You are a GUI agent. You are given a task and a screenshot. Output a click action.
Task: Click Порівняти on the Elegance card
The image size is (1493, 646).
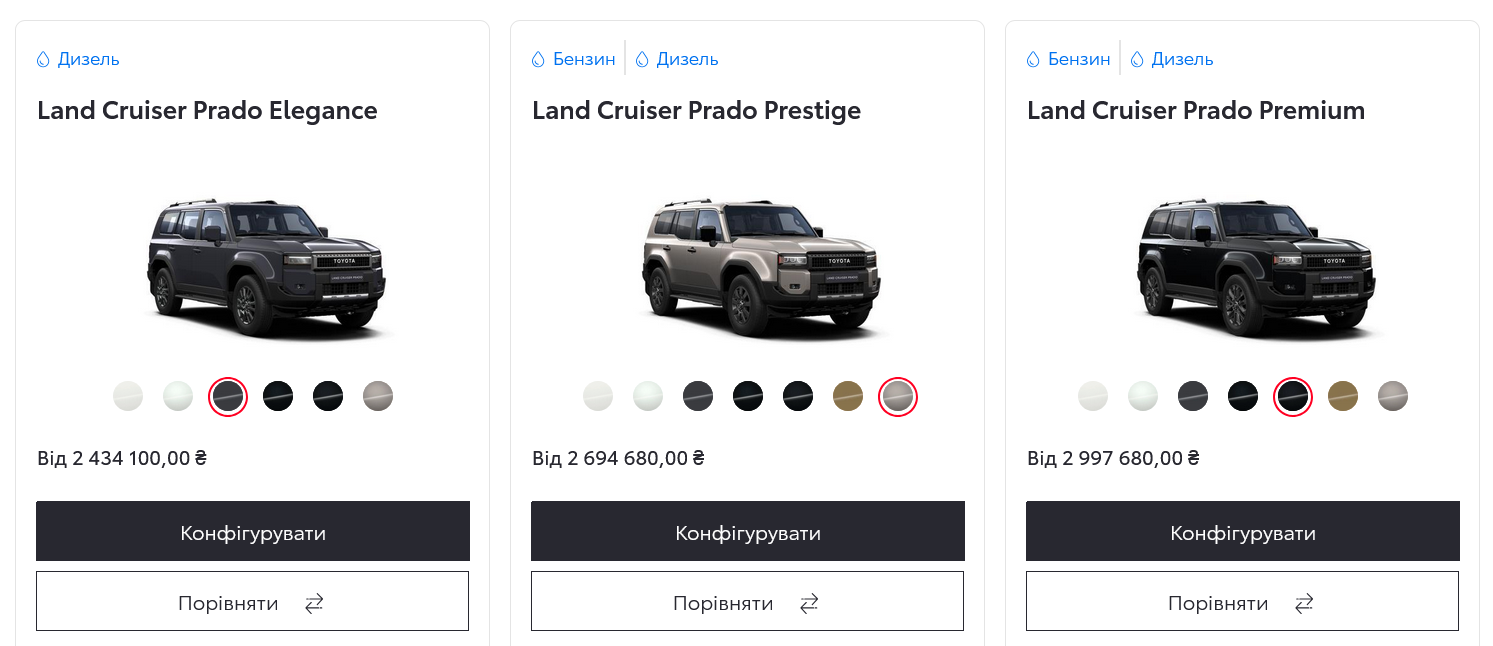click(228, 602)
